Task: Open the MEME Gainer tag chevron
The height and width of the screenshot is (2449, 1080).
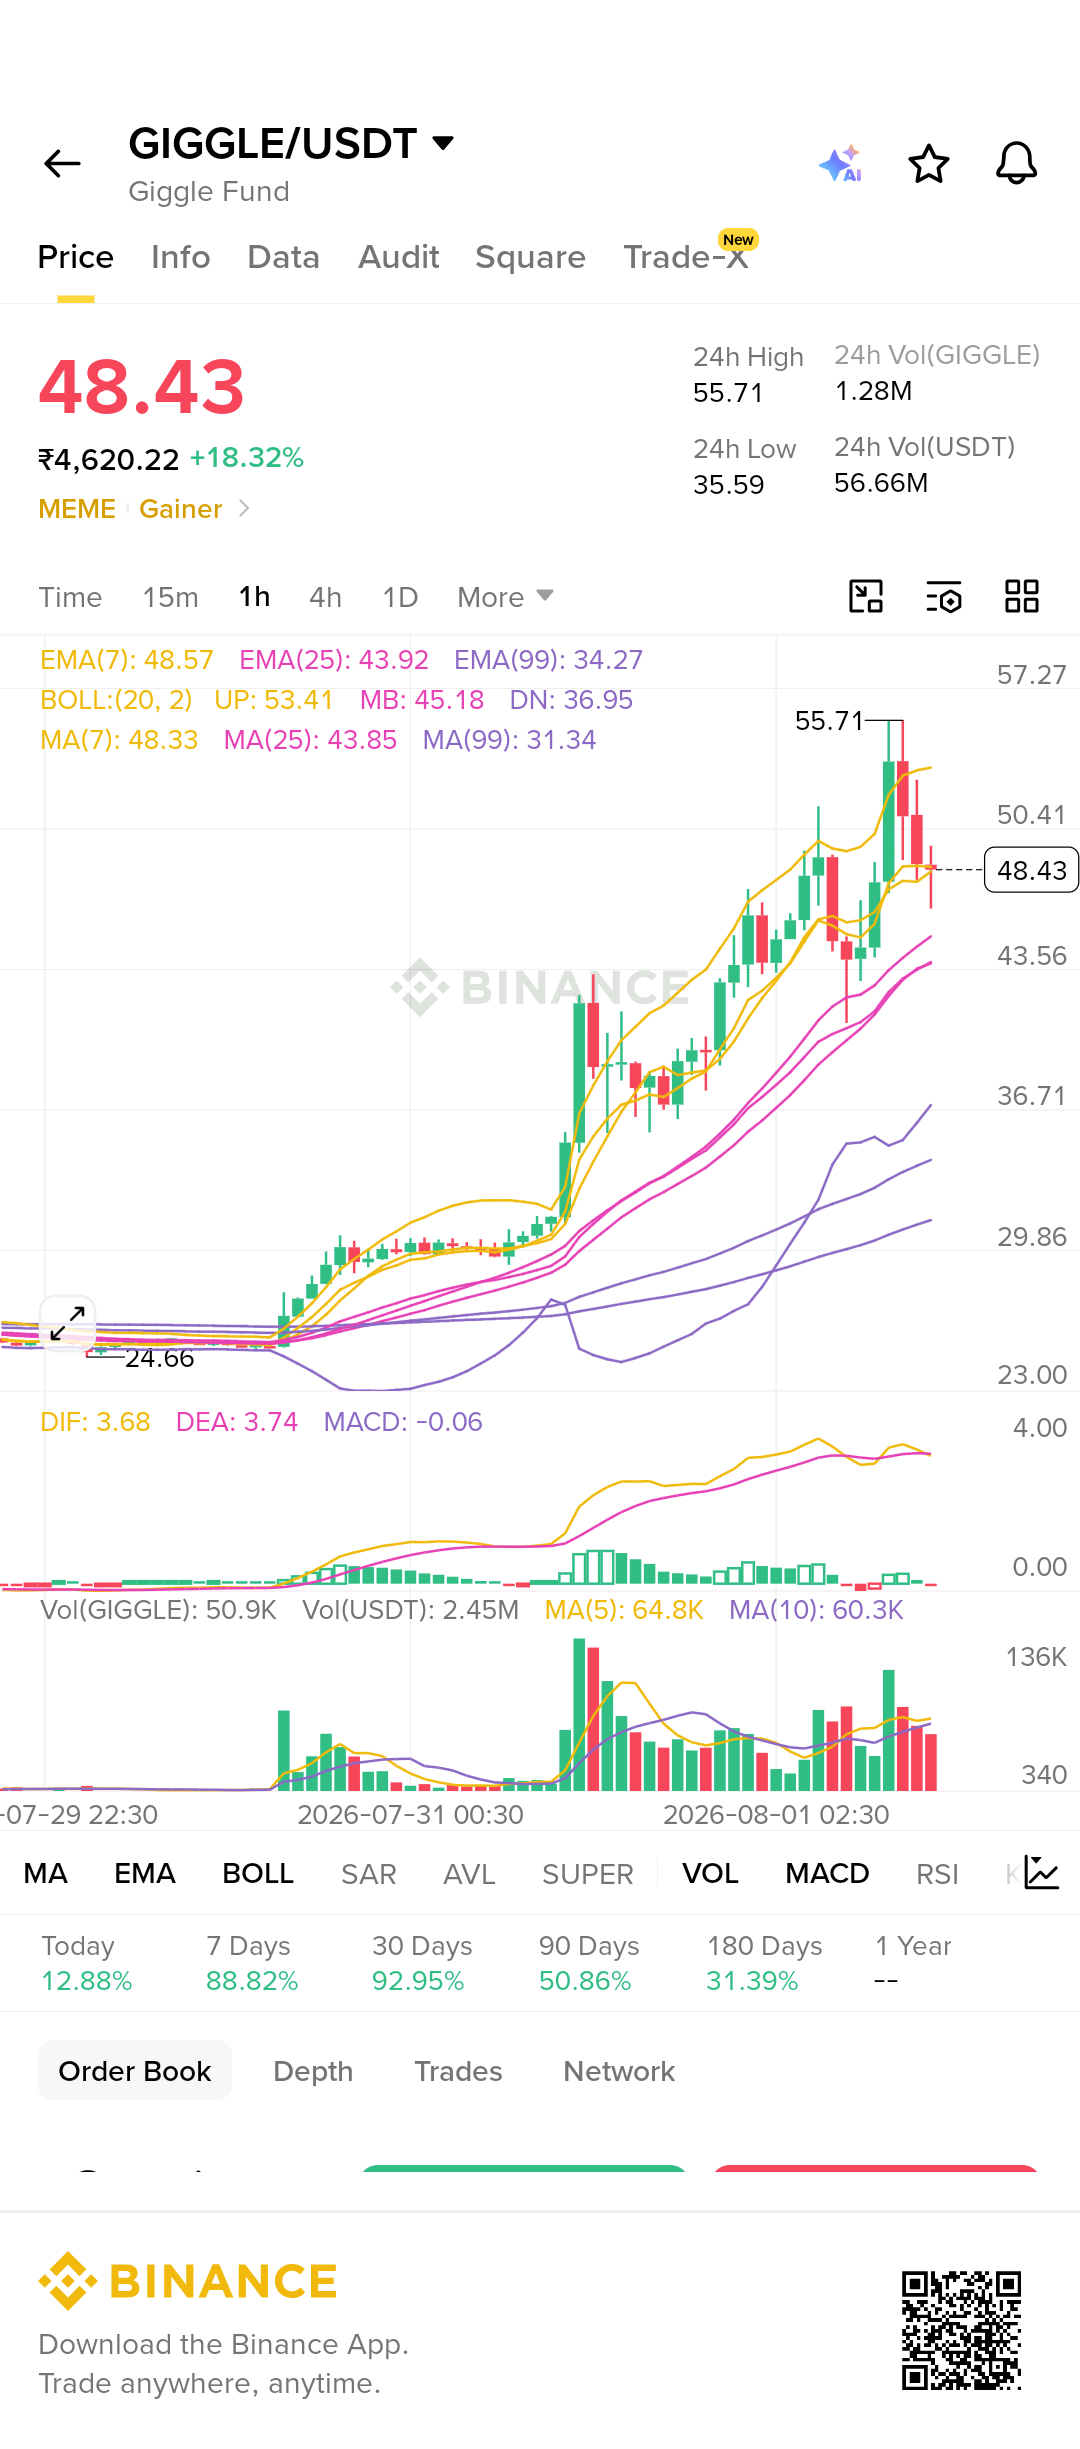Action: pos(244,508)
